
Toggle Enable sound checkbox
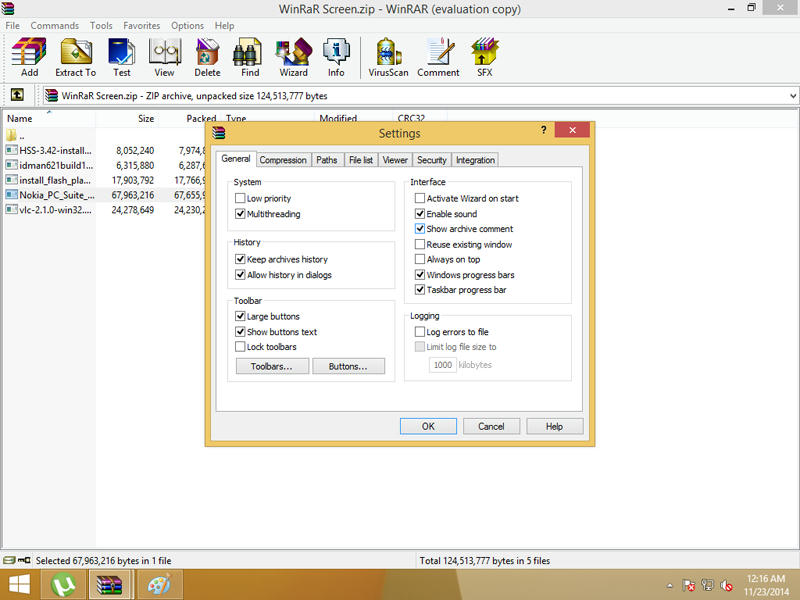click(420, 214)
